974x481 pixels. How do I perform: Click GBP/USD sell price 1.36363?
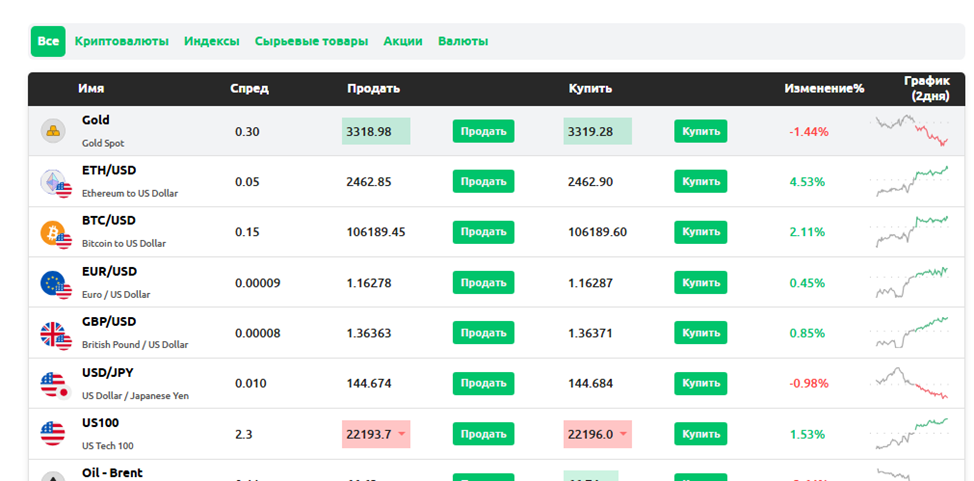pos(369,334)
